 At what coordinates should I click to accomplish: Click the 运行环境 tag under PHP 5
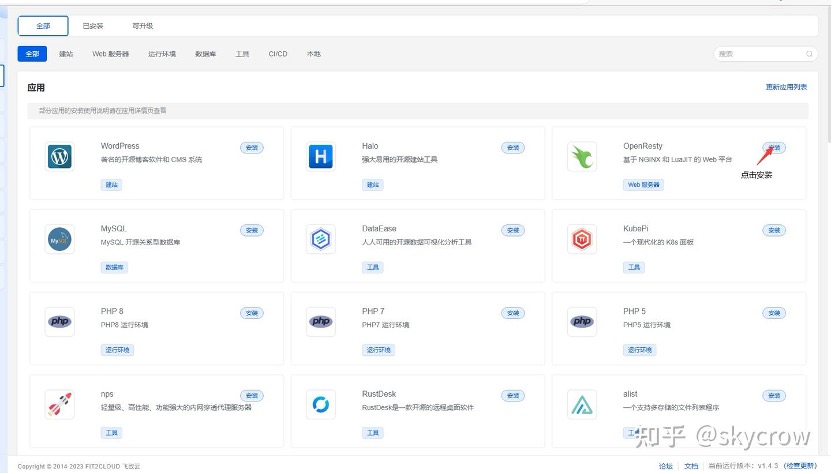(x=639, y=350)
